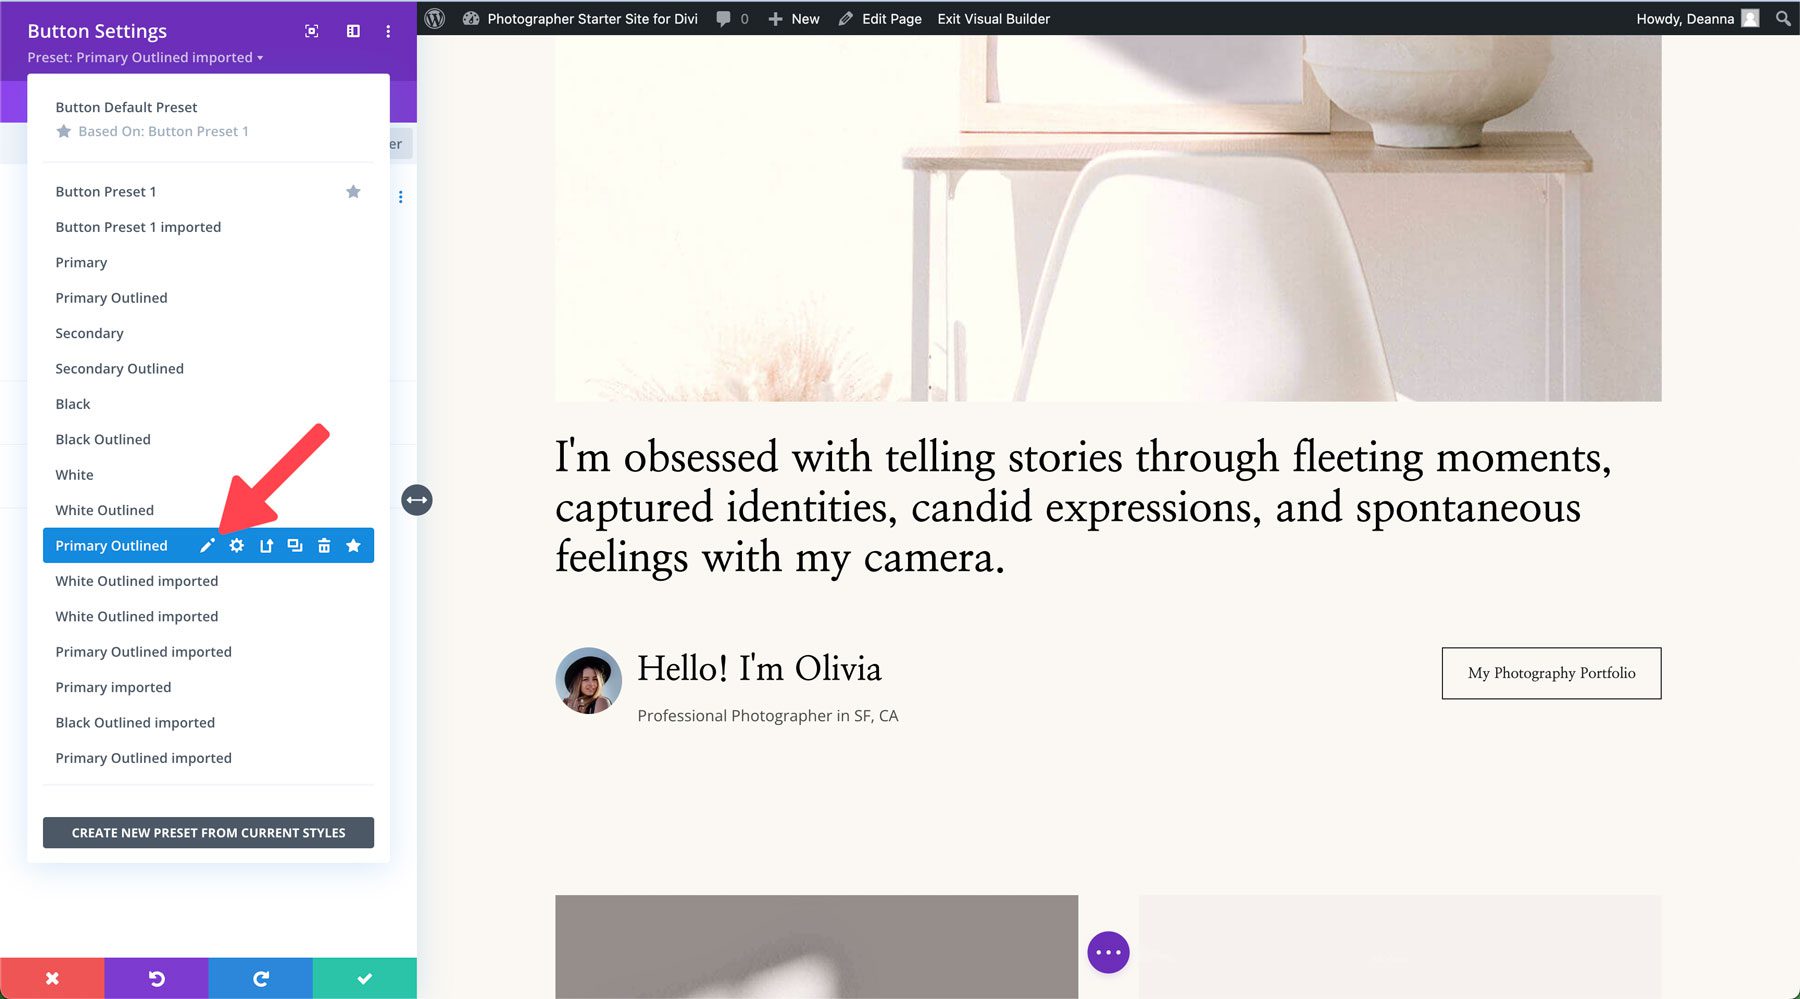The width and height of the screenshot is (1800, 999).
Task: Open the New menu in WordPress admin bar
Action: (x=793, y=18)
